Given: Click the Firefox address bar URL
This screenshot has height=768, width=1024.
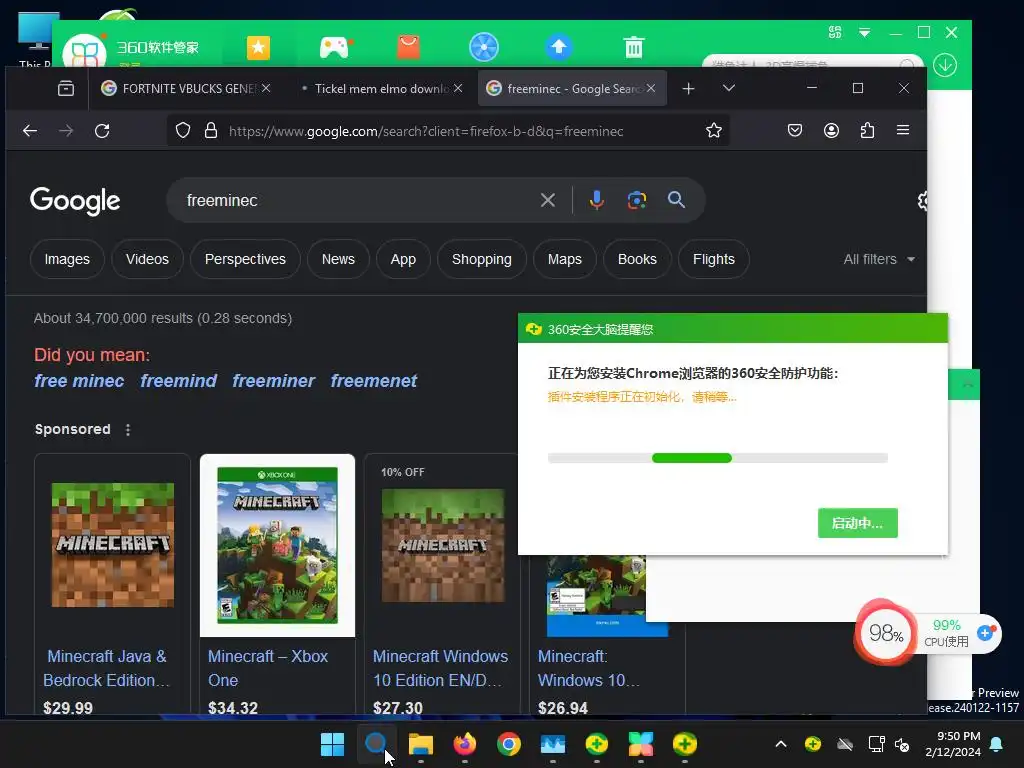Looking at the screenshot, I should click(x=426, y=131).
